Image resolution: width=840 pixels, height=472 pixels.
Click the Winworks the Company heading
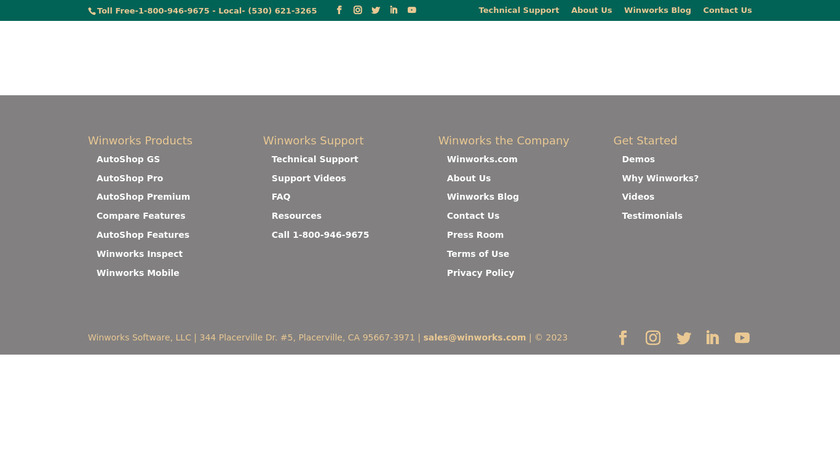click(x=504, y=140)
